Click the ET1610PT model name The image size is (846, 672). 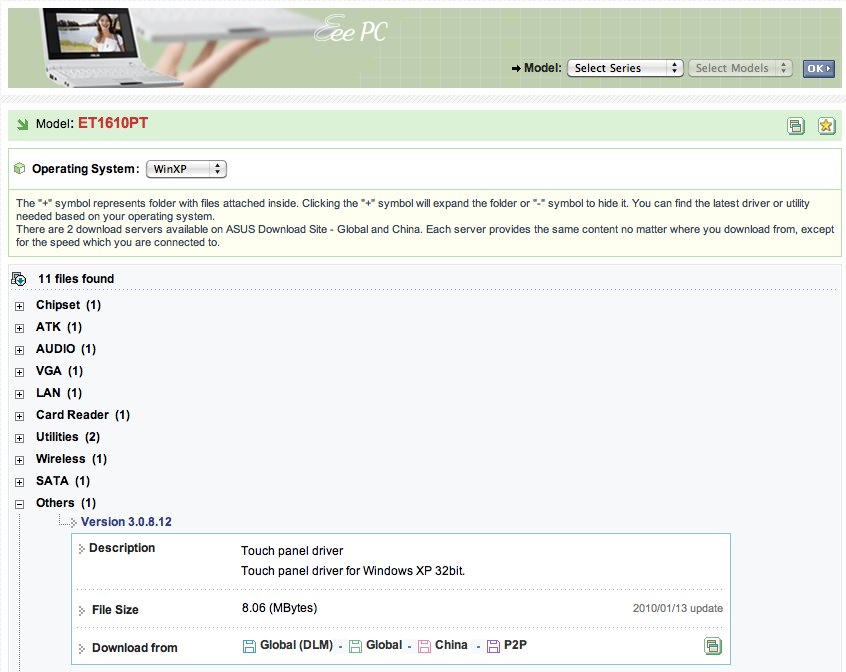113,123
